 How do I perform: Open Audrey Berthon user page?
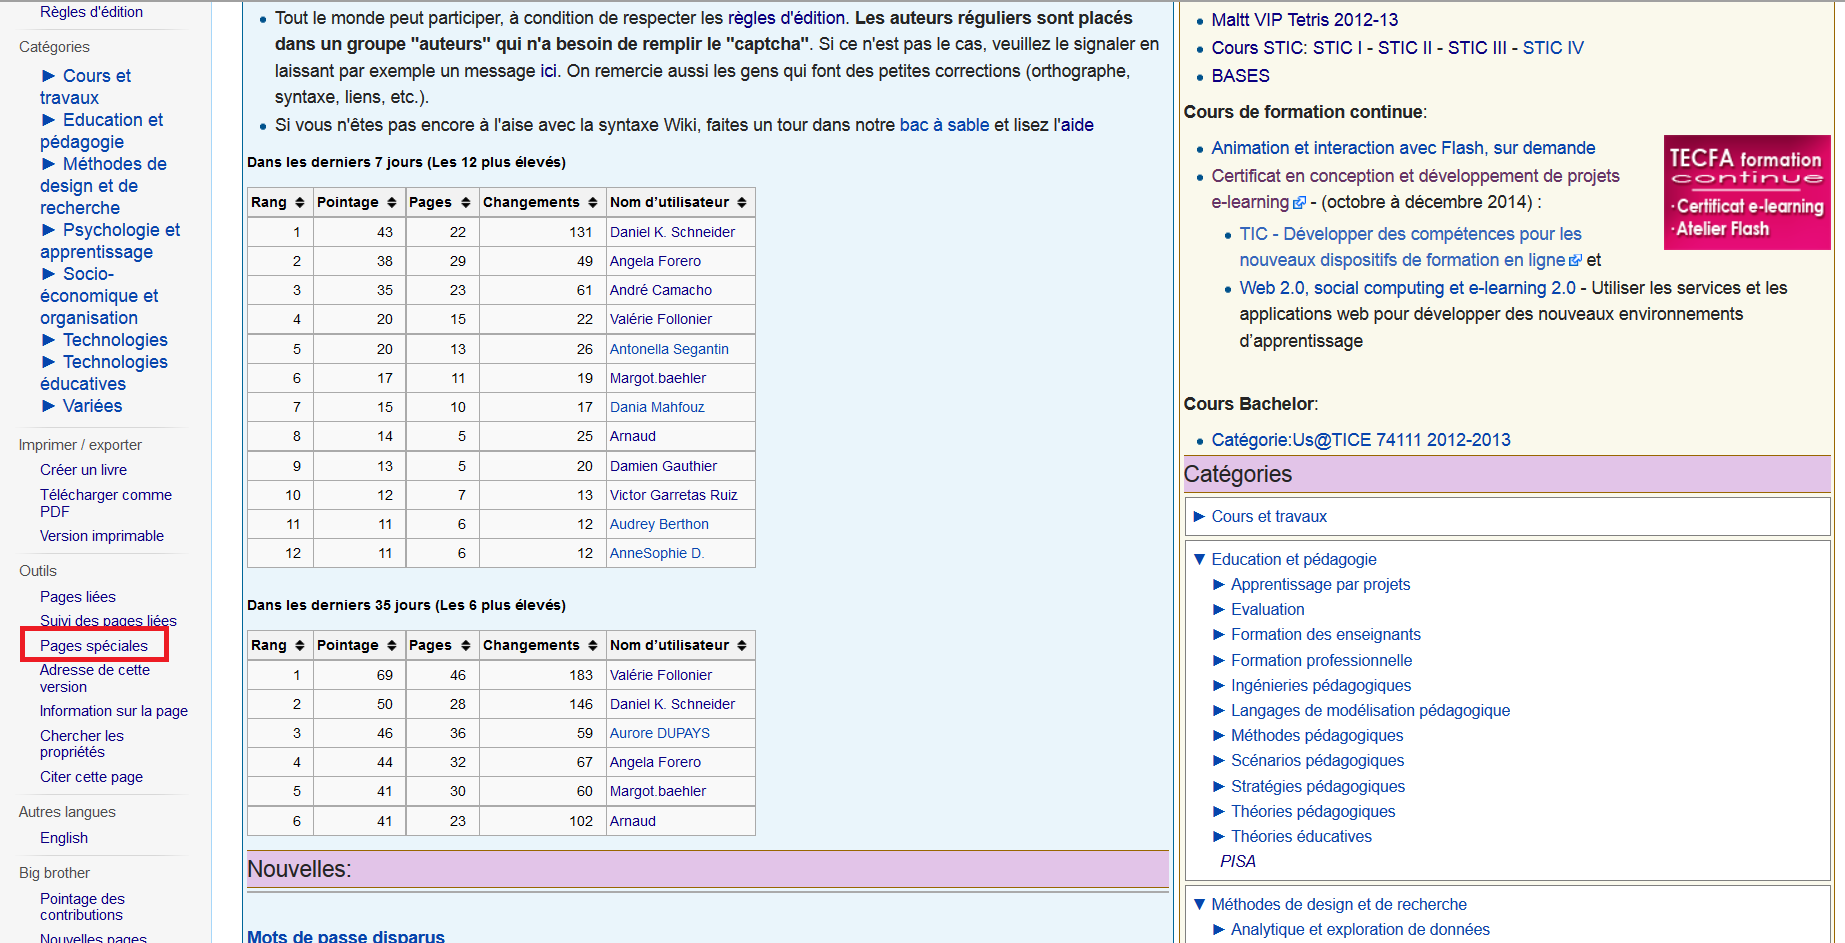tap(659, 524)
